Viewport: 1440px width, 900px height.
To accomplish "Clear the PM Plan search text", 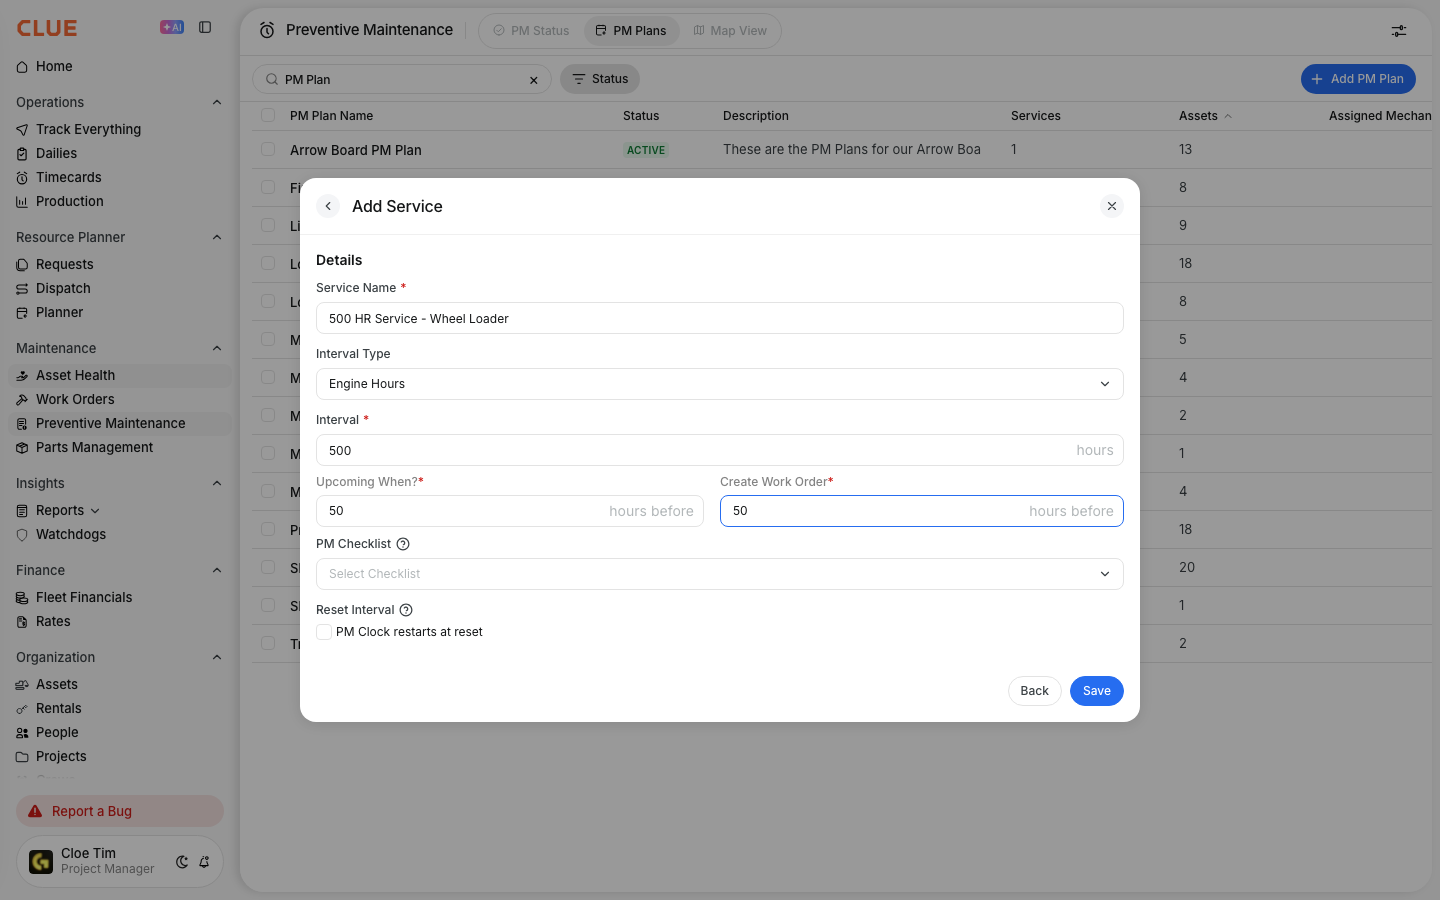I will tap(534, 80).
